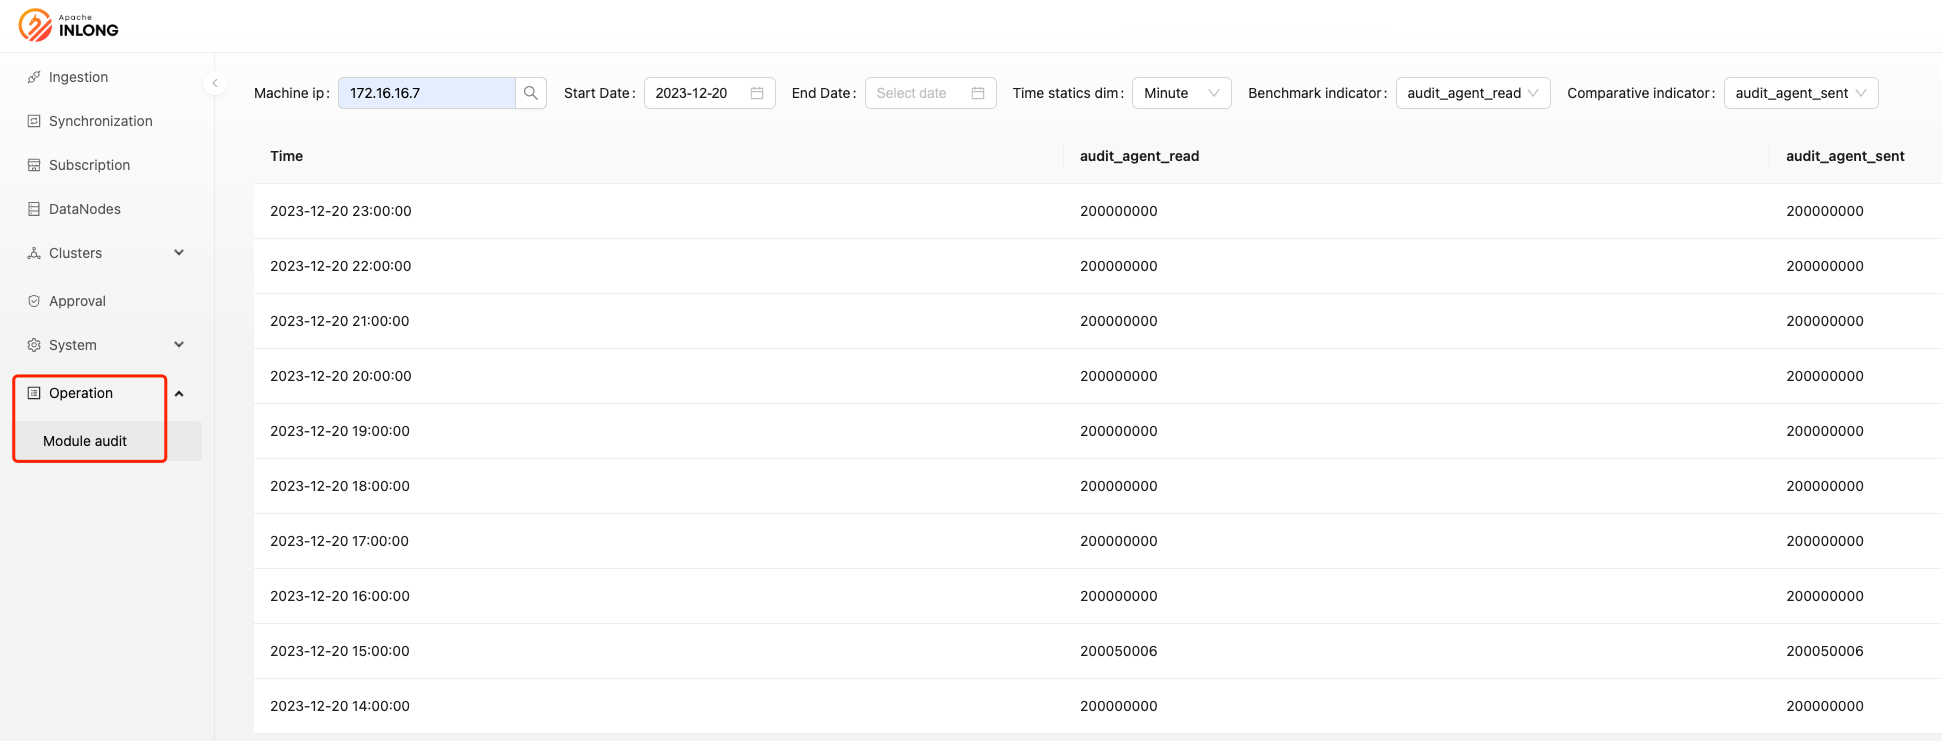The height and width of the screenshot is (741, 1942).
Task: Click the End Date calendar icon
Action: tap(978, 93)
